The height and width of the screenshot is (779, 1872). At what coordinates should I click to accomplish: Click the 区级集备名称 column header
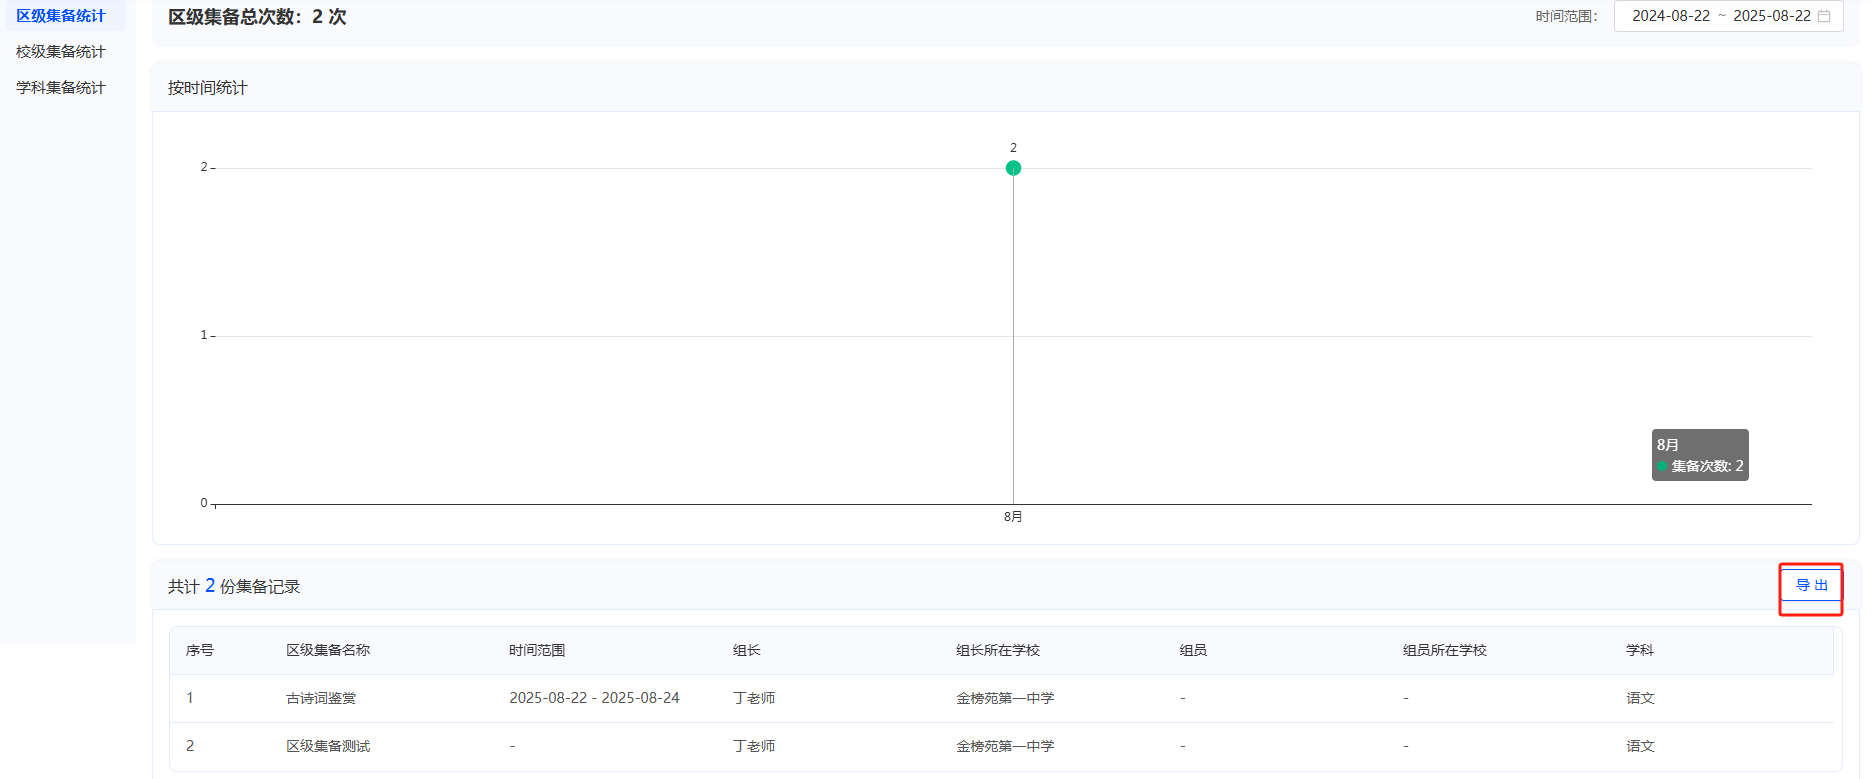click(x=328, y=650)
